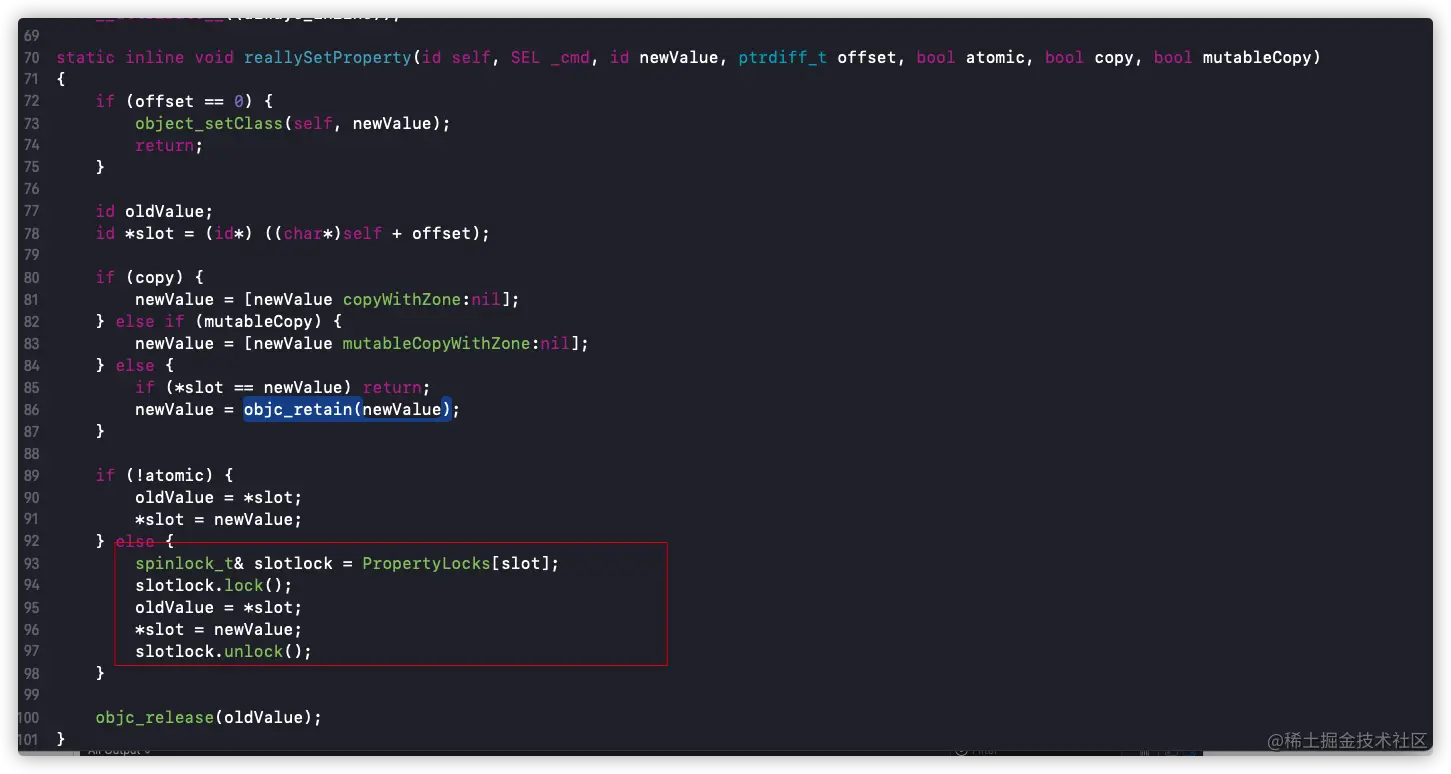Click the SEL type keyword
This screenshot has width=1451, height=774.
pos(526,57)
